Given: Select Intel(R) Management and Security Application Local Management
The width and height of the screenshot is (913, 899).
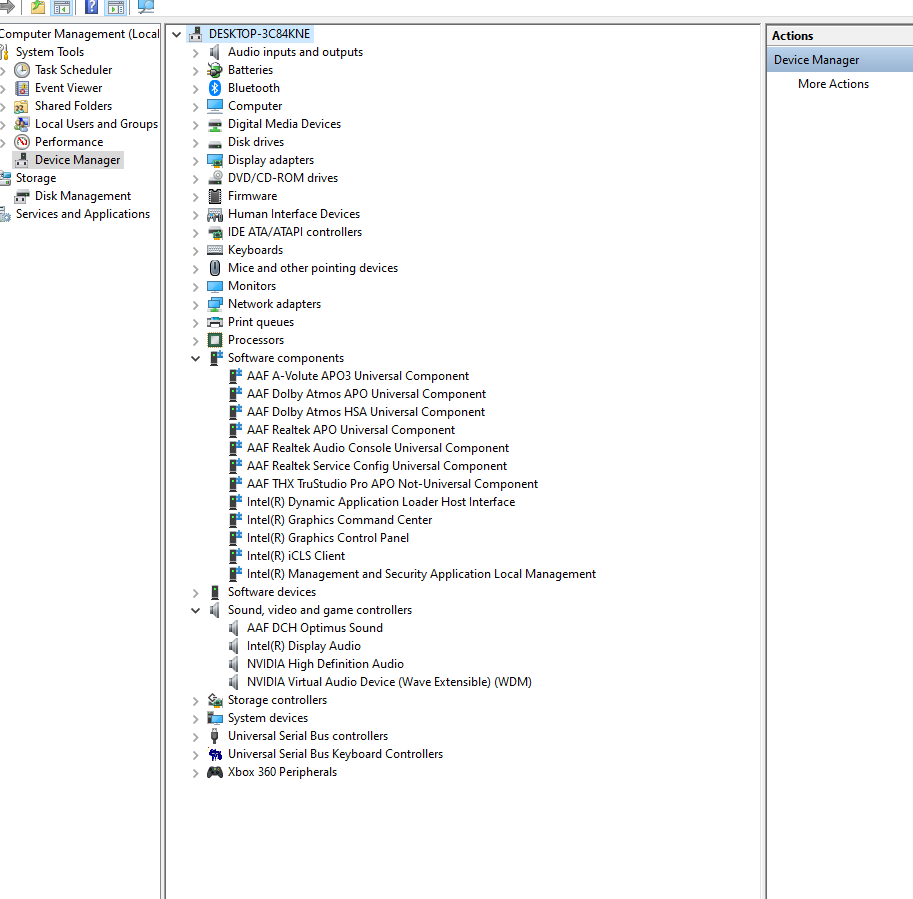Looking at the screenshot, I should point(422,575).
